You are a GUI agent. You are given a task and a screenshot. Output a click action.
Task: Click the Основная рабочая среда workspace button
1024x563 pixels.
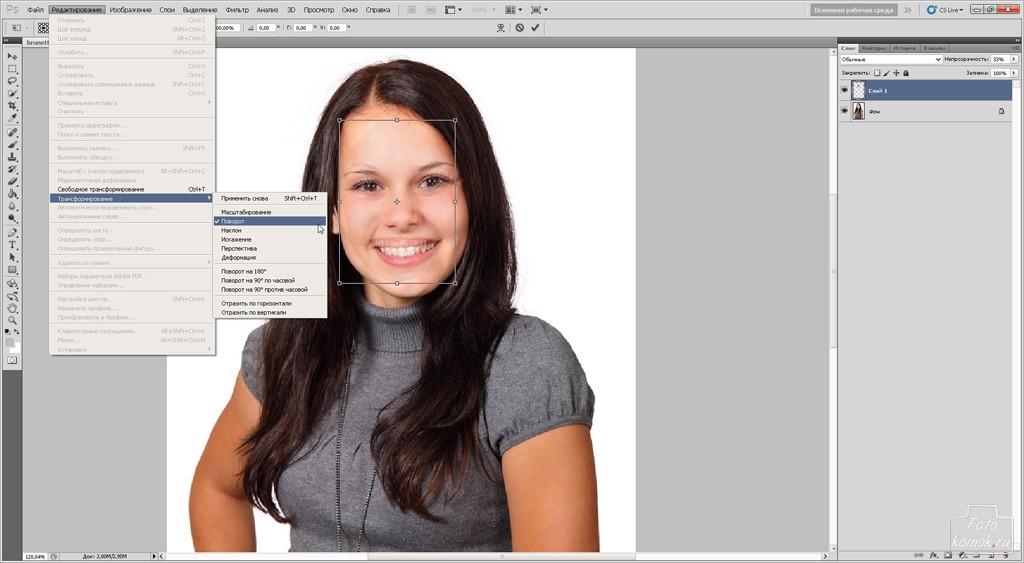click(854, 10)
